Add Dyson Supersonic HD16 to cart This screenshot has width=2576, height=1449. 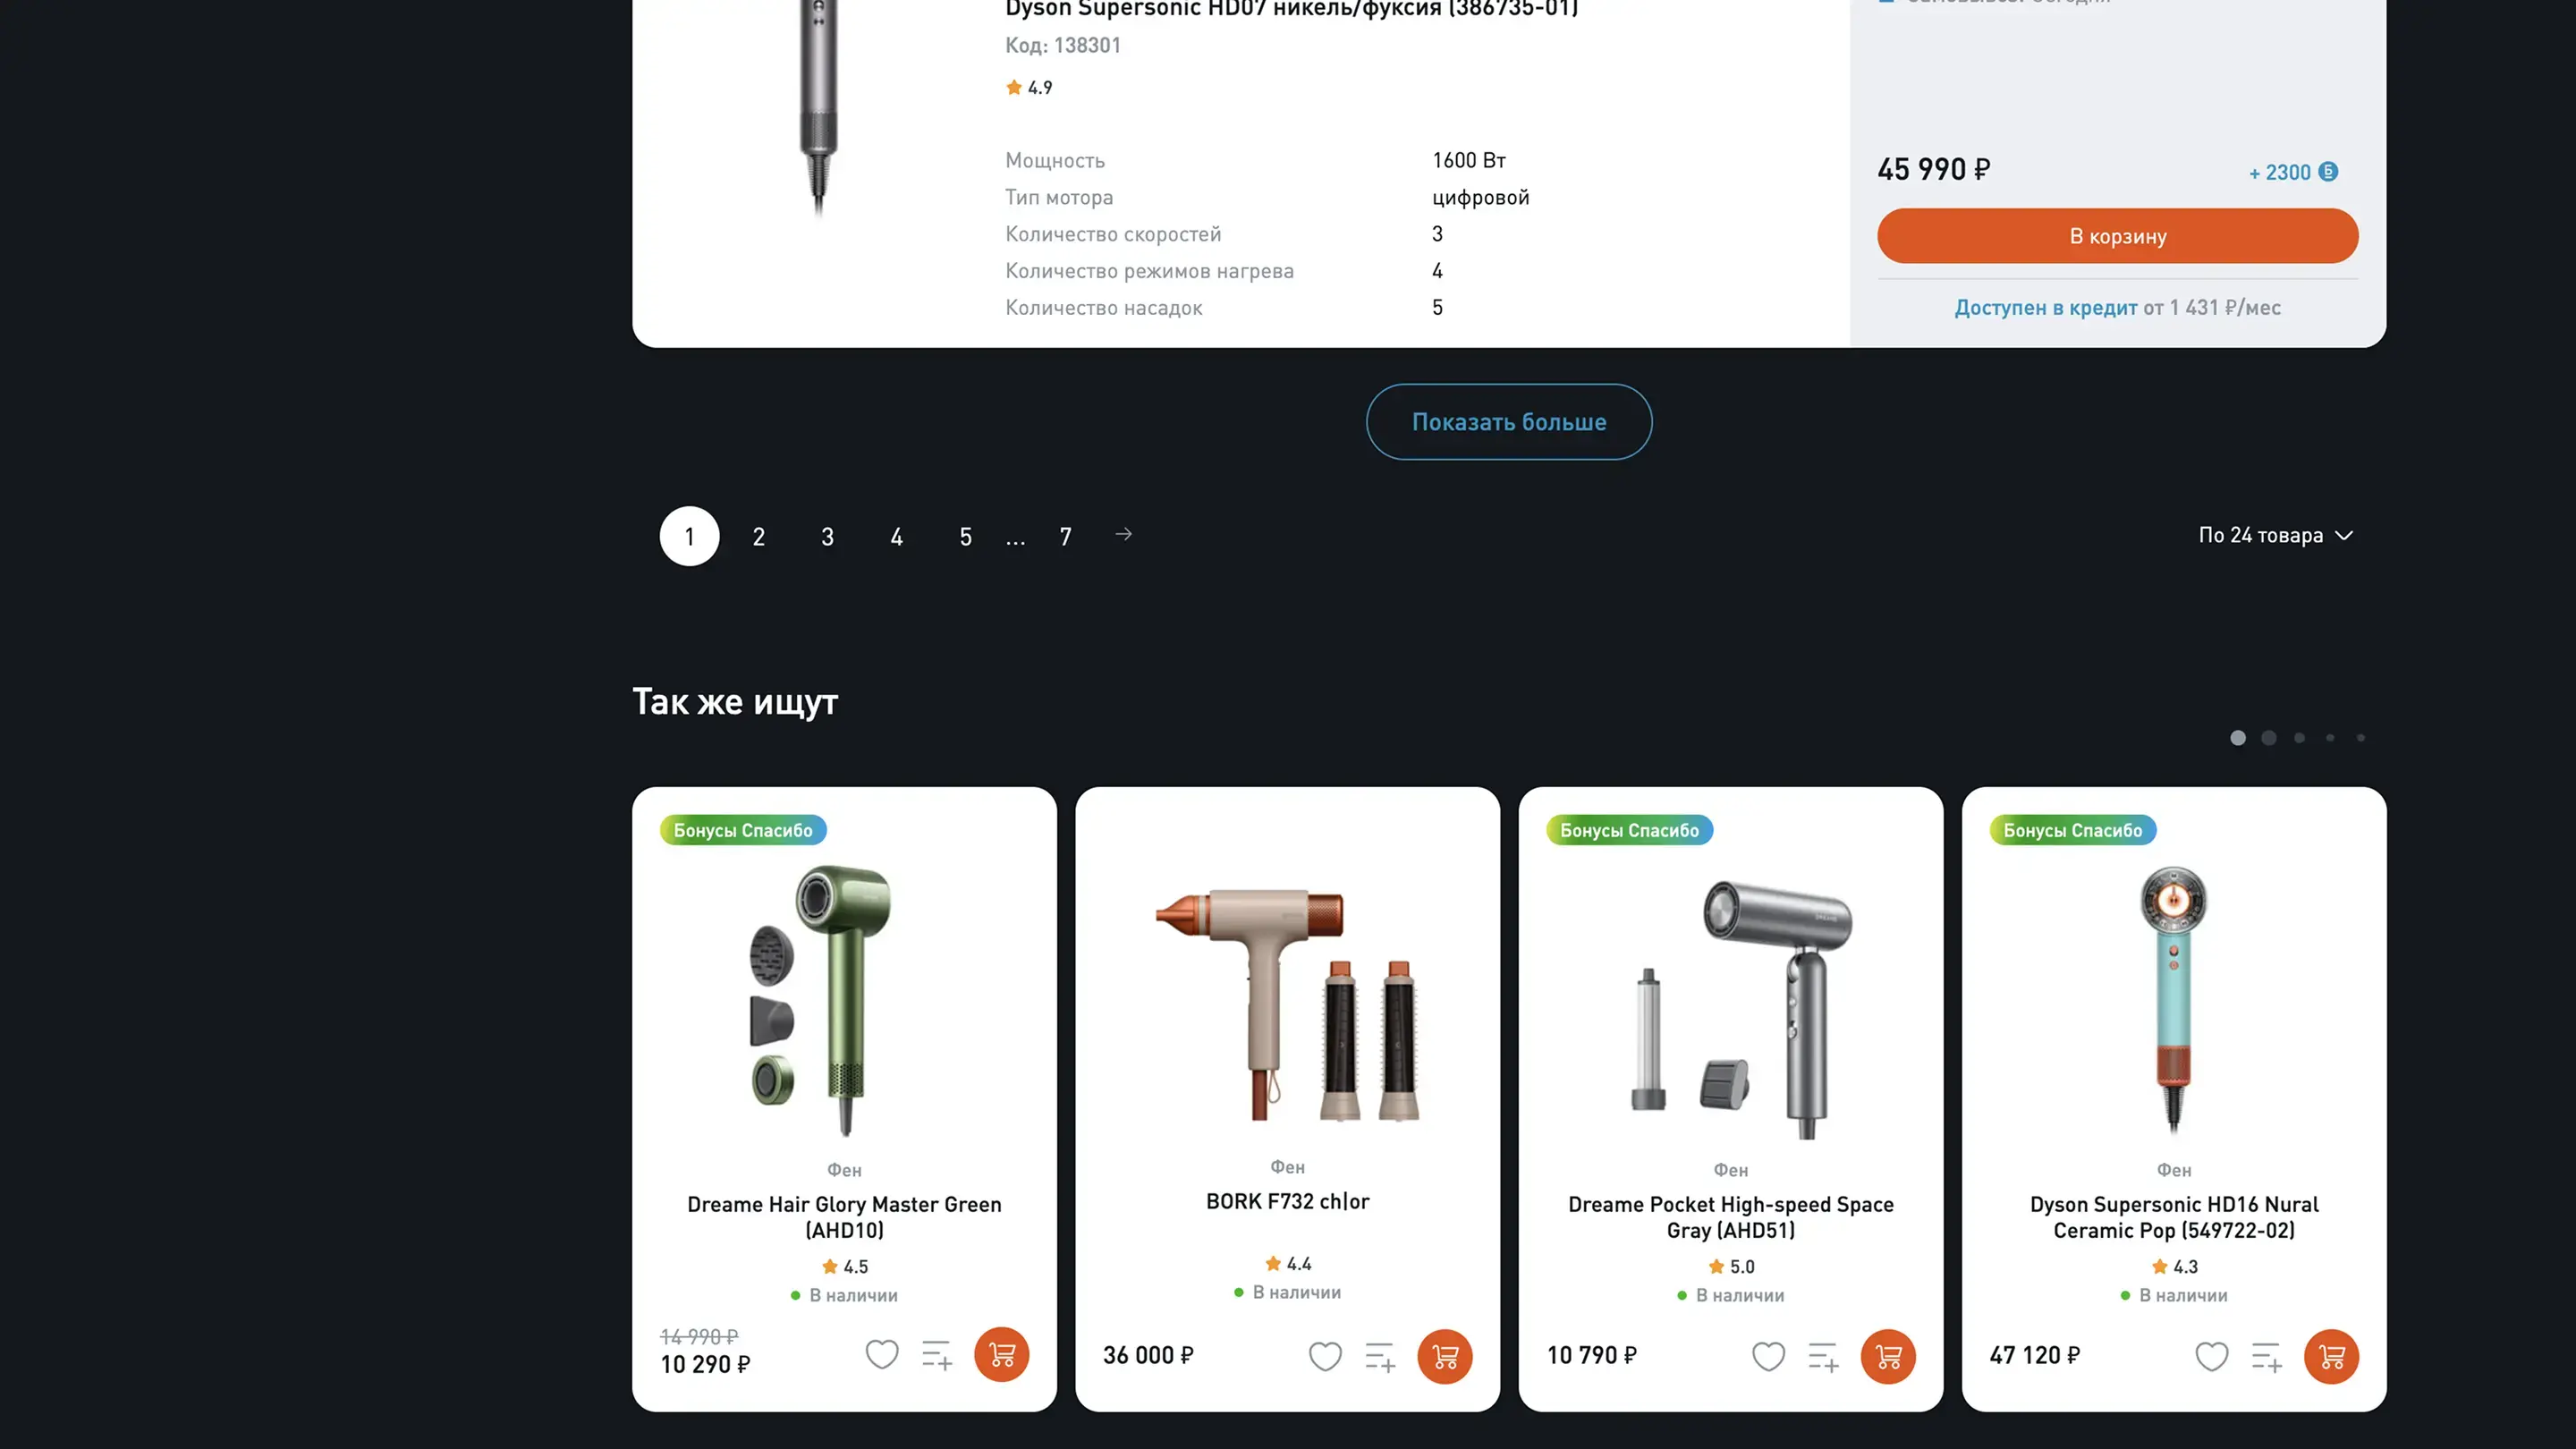pos(2331,1356)
